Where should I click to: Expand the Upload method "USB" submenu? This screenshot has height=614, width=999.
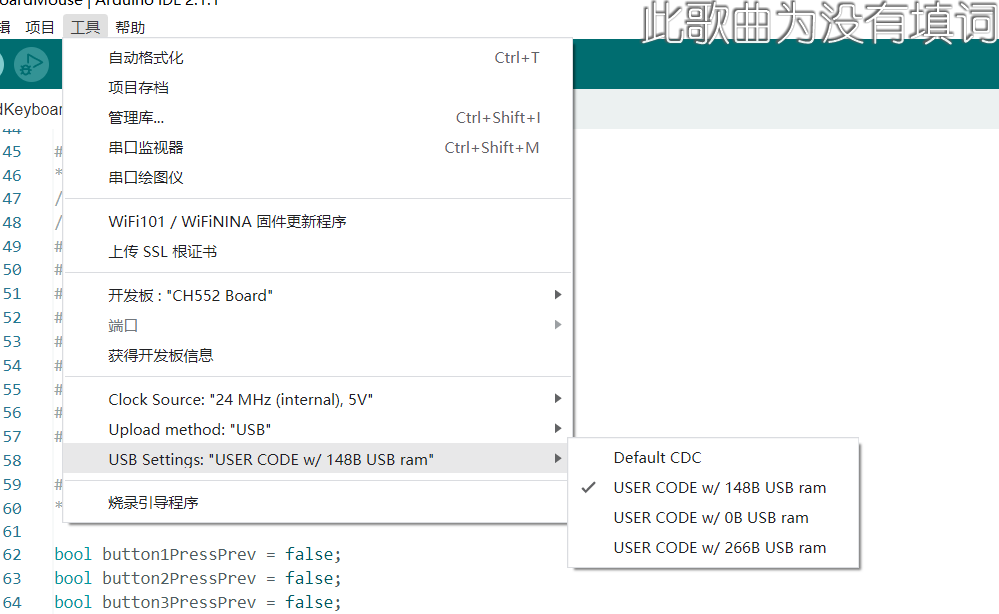317,429
